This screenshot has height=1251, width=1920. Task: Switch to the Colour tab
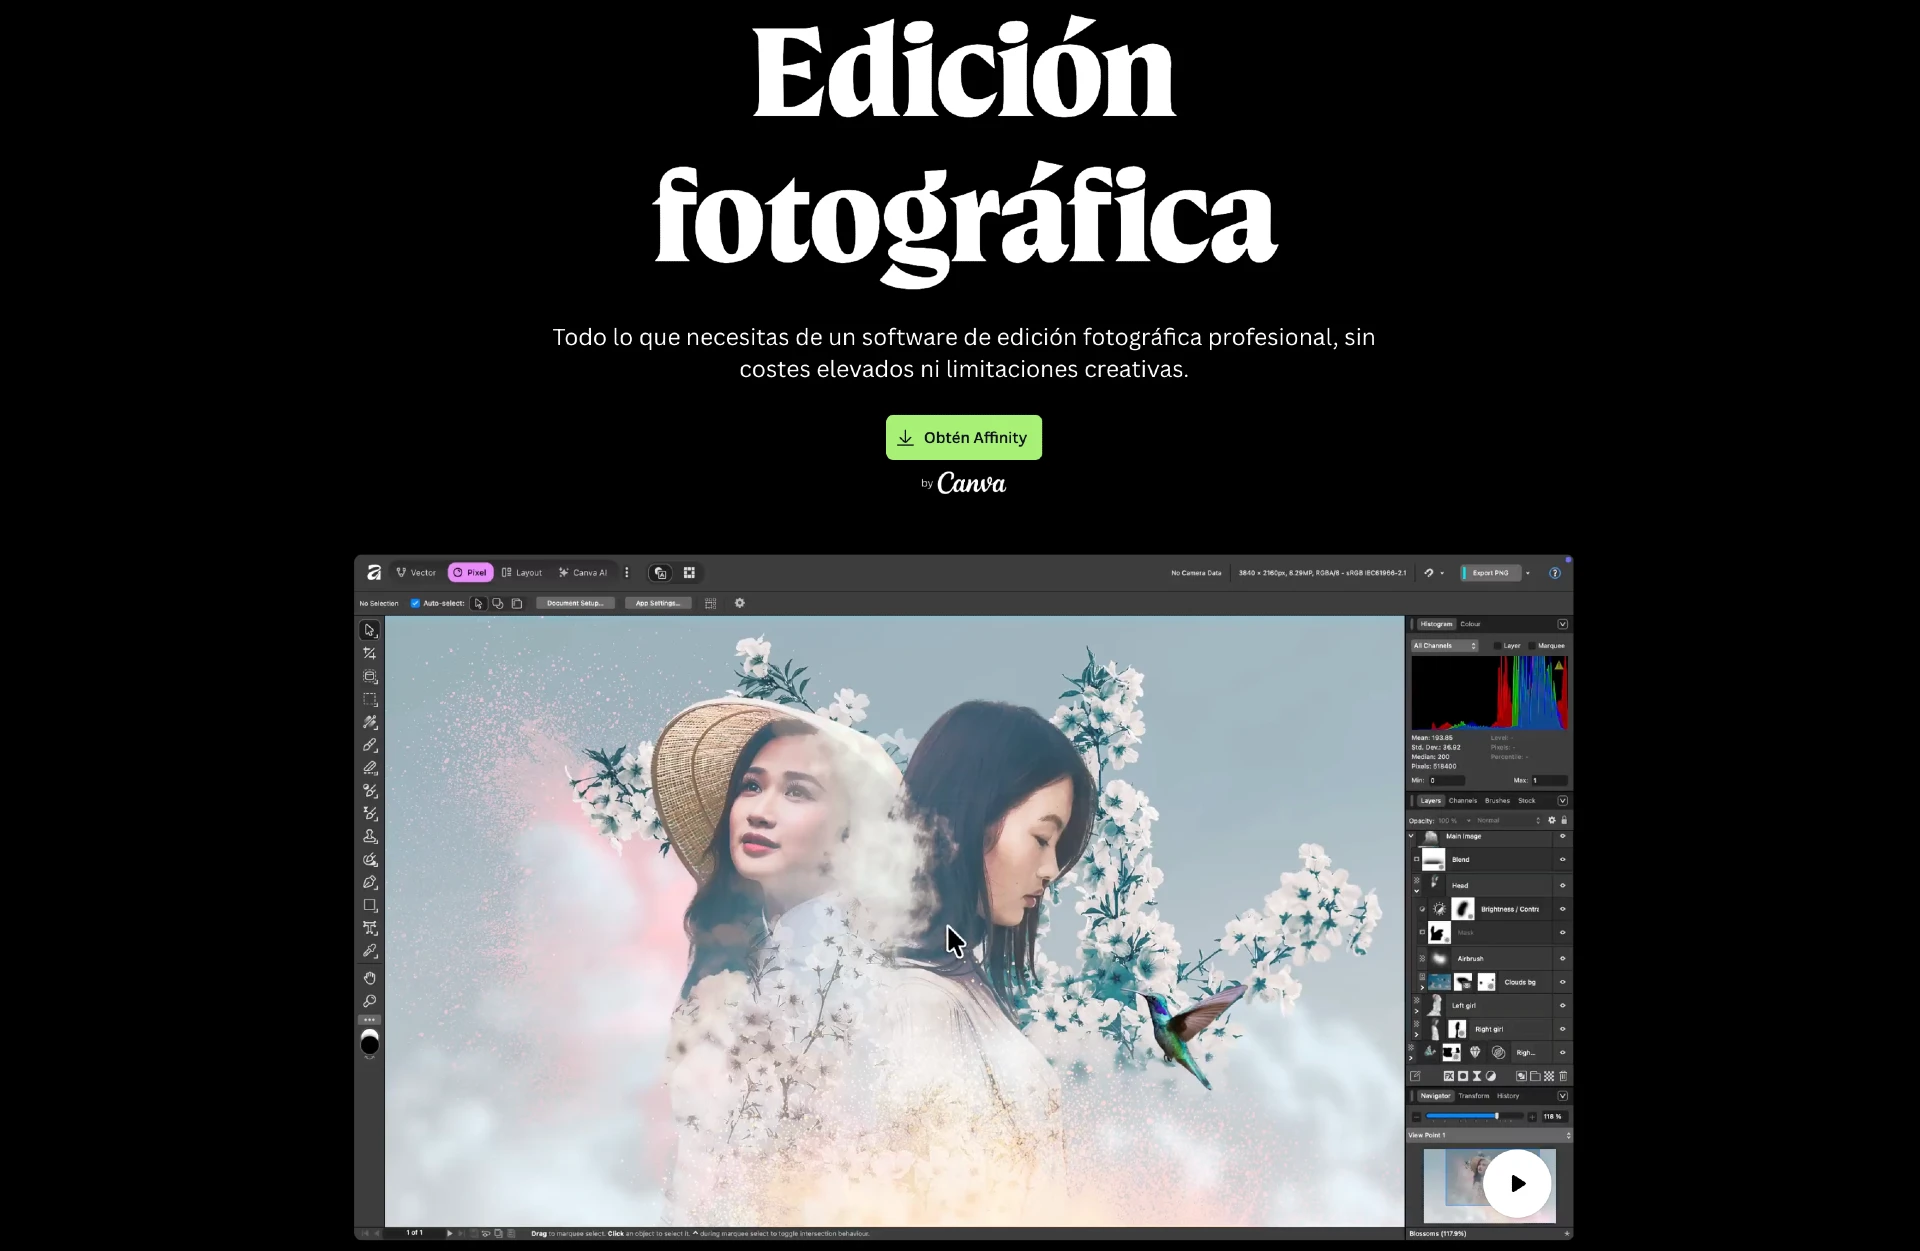[1470, 624]
